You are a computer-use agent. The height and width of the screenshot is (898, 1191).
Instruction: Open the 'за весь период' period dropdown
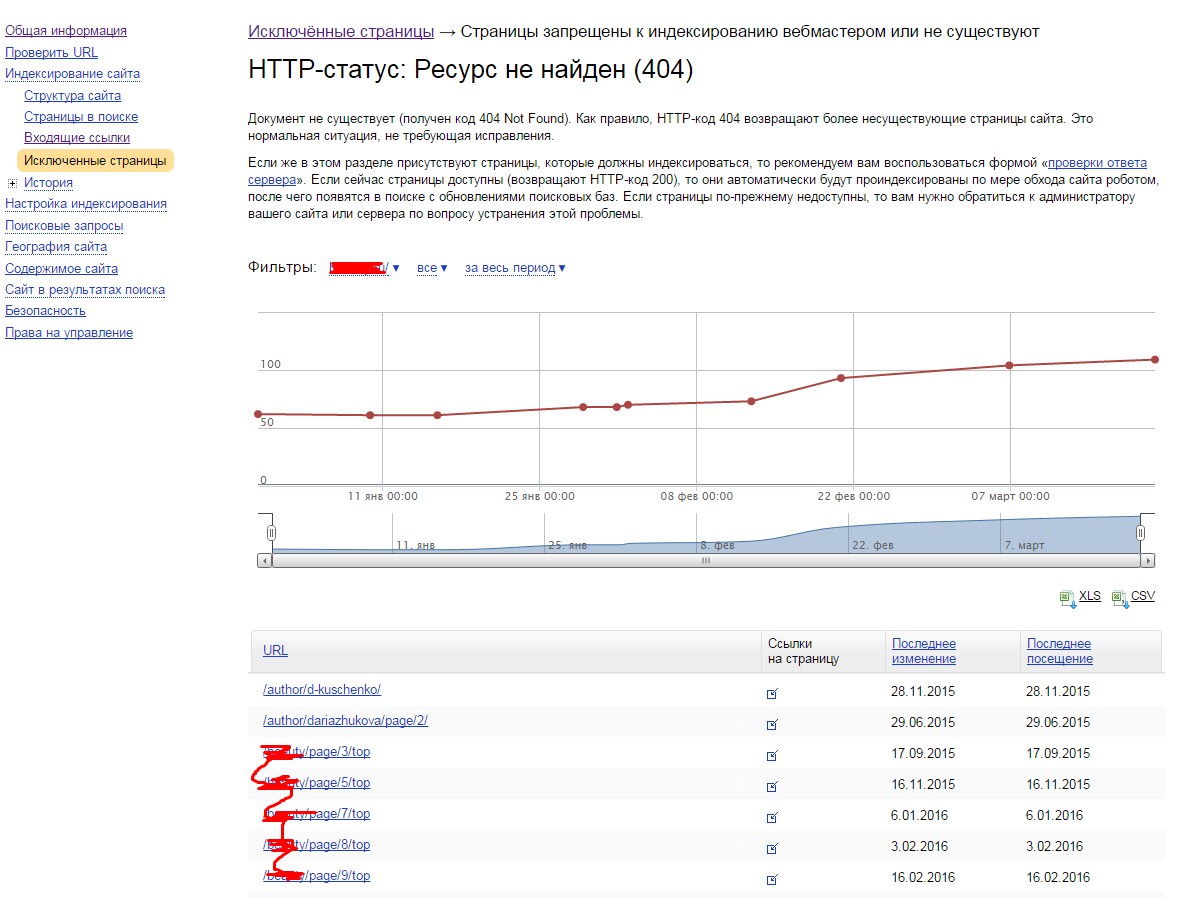(x=515, y=268)
